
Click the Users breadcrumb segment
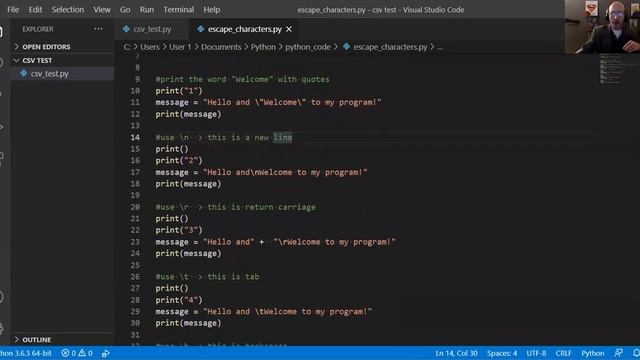150,47
